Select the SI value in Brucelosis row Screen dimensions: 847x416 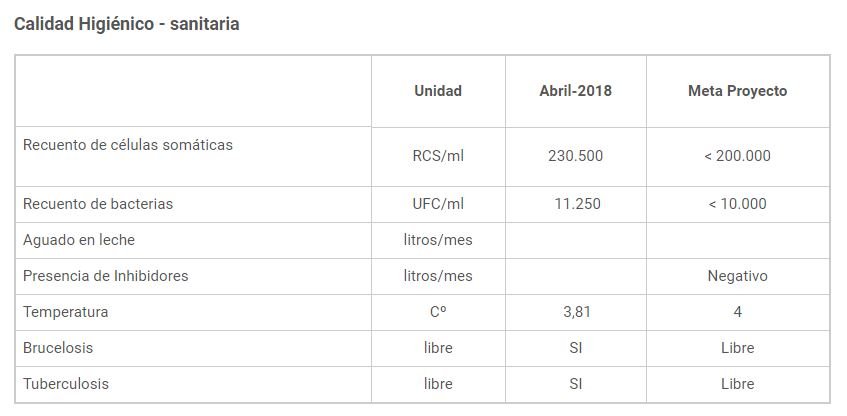pyautogui.click(x=576, y=348)
